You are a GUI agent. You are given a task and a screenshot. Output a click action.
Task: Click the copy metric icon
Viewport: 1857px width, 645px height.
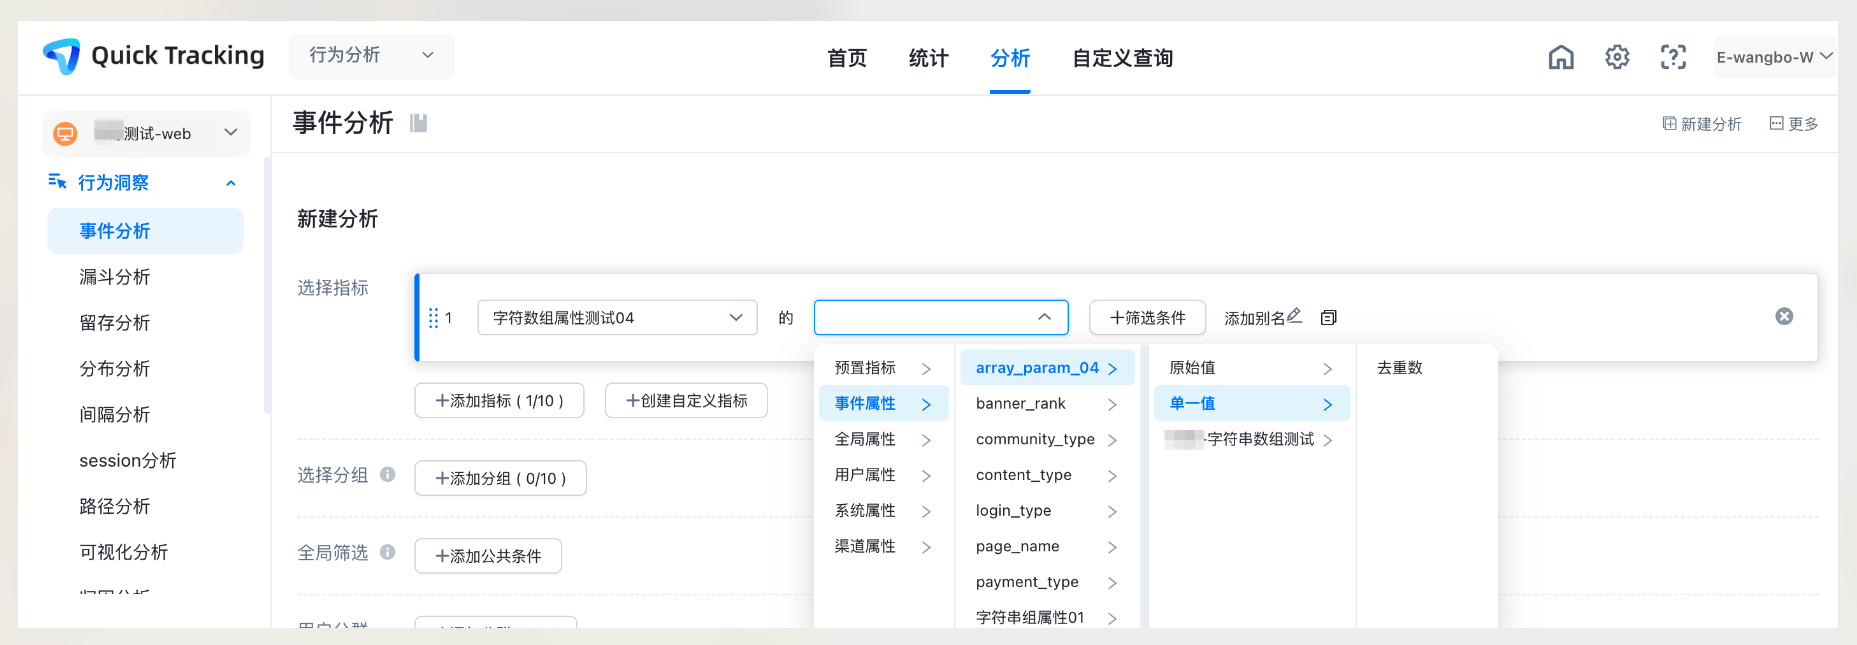pos(1328,318)
